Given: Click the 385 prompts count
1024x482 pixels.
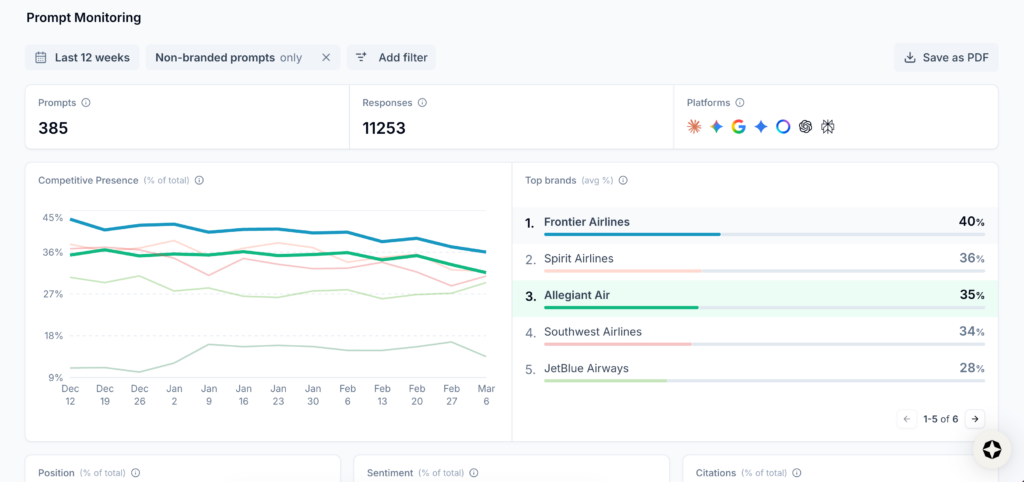Looking at the screenshot, I should coord(53,128).
